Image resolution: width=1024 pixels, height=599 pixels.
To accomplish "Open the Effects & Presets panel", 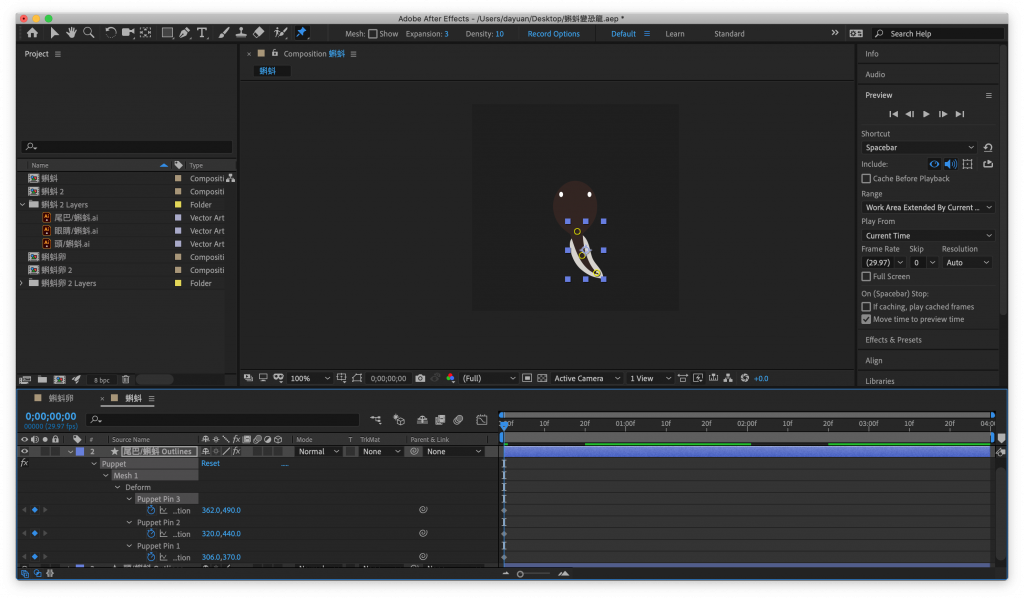I will [893, 340].
